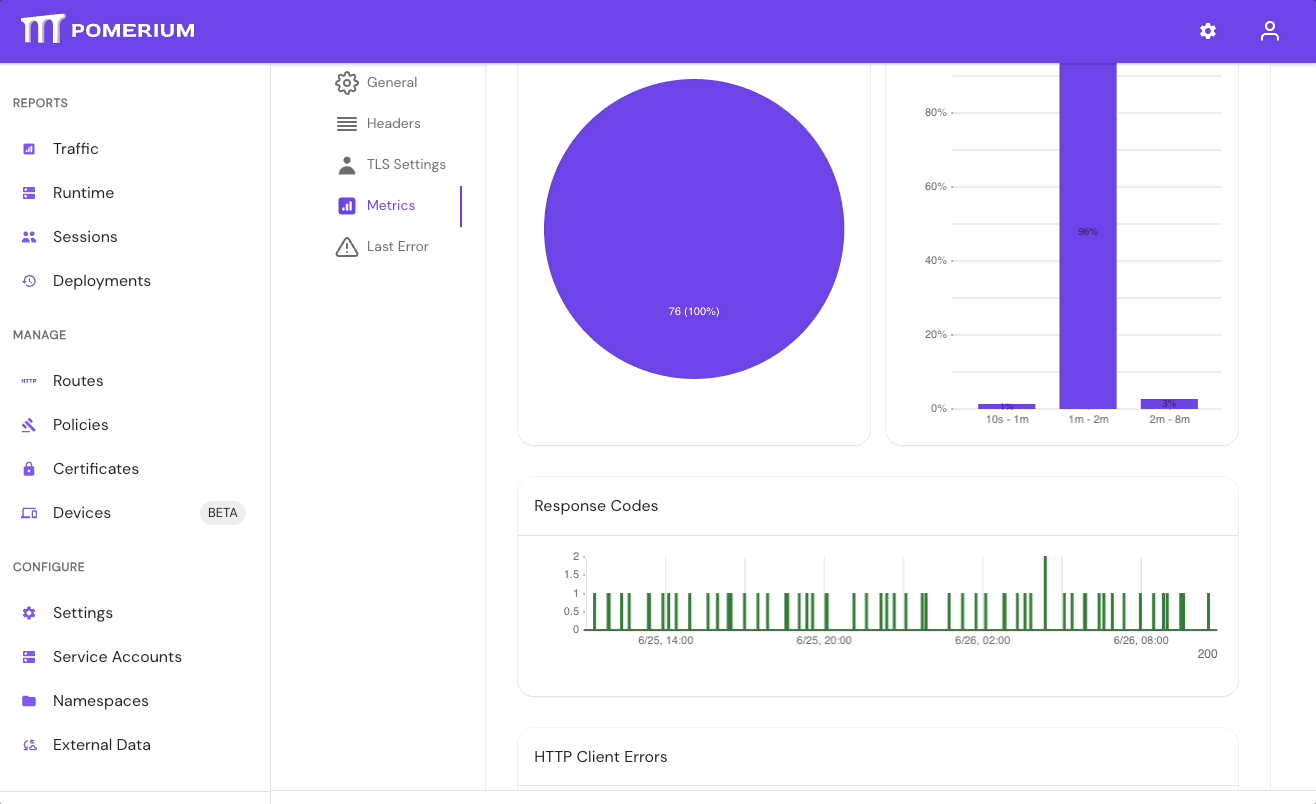Open Devices page marked BETA
Viewport: 1316px width, 804px height.
pos(82,513)
